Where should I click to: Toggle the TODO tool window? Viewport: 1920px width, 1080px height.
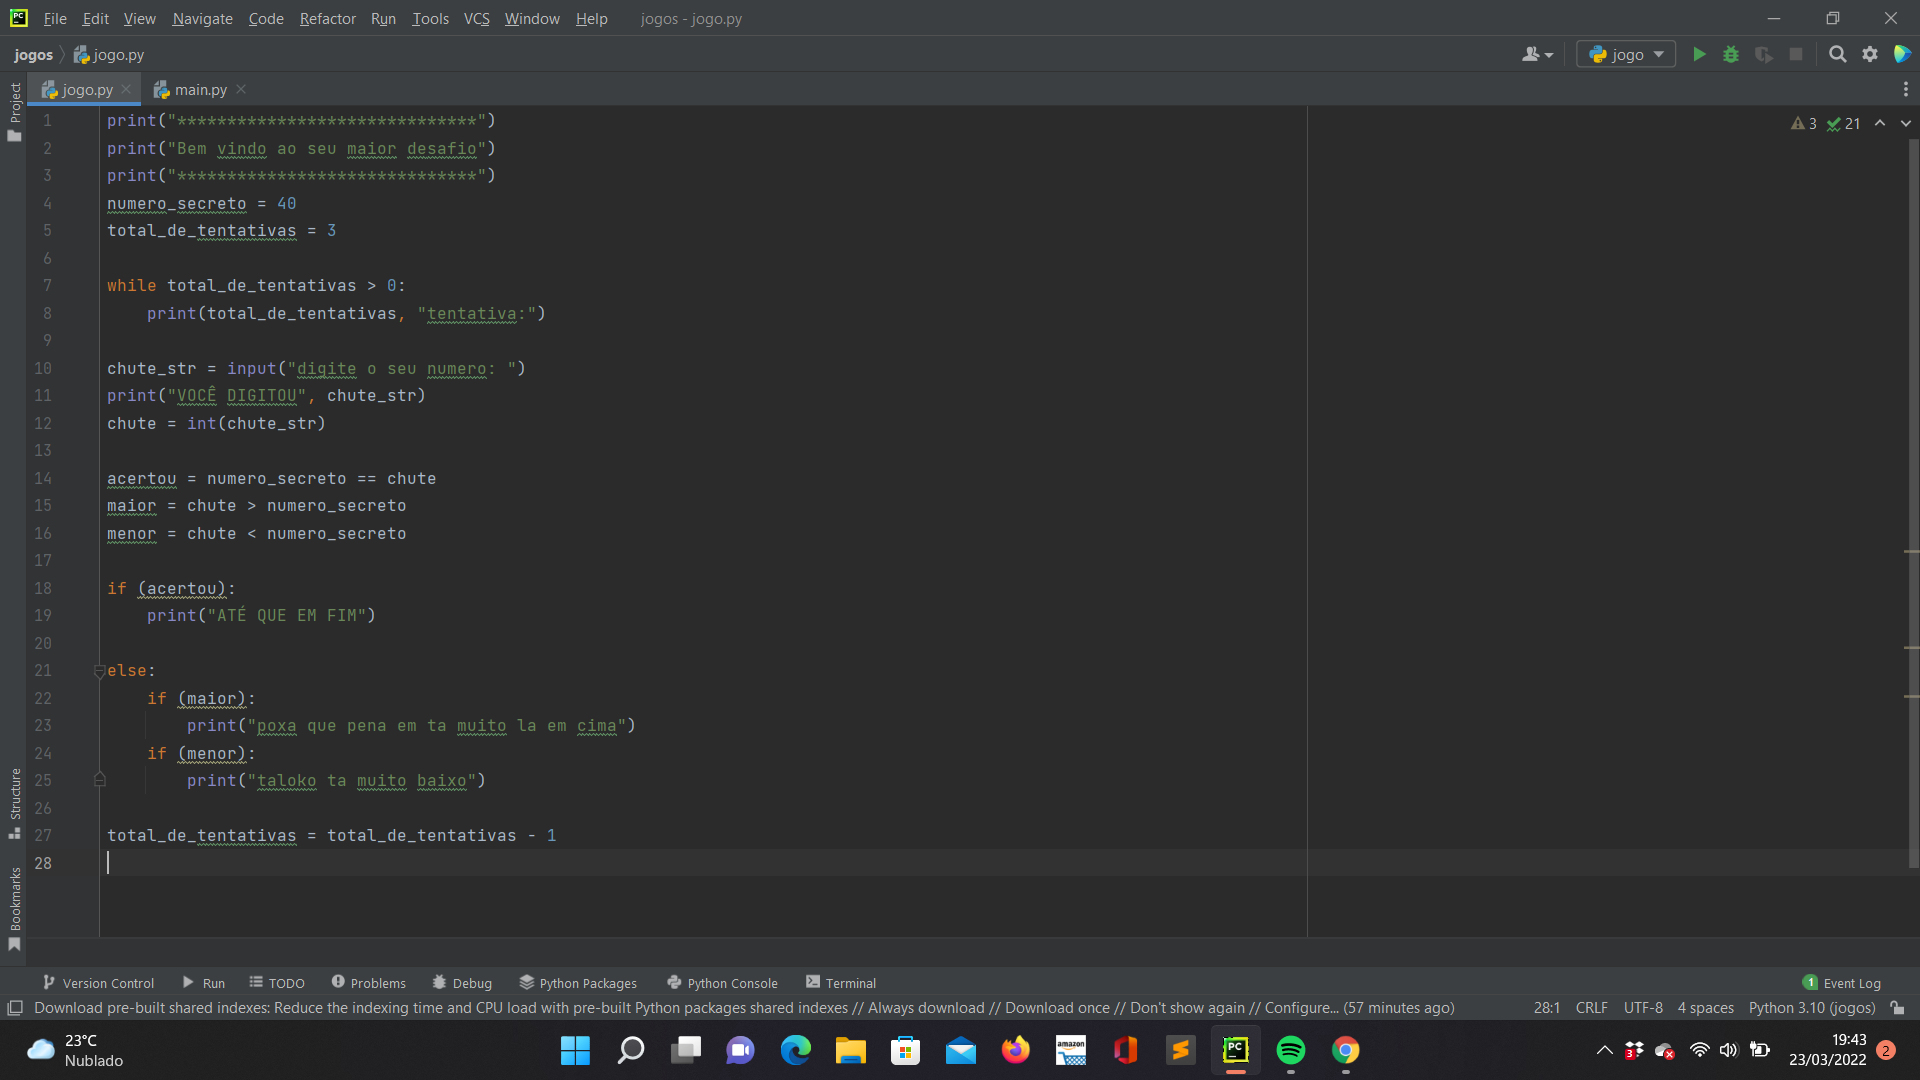277,983
